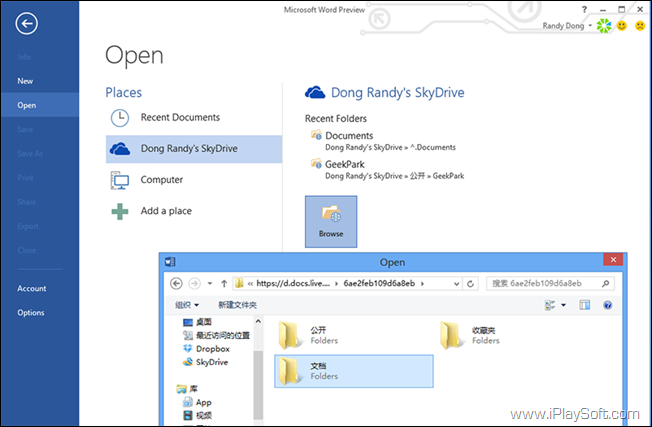
Task: Select App library in navigation pane
Action: coord(197,402)
